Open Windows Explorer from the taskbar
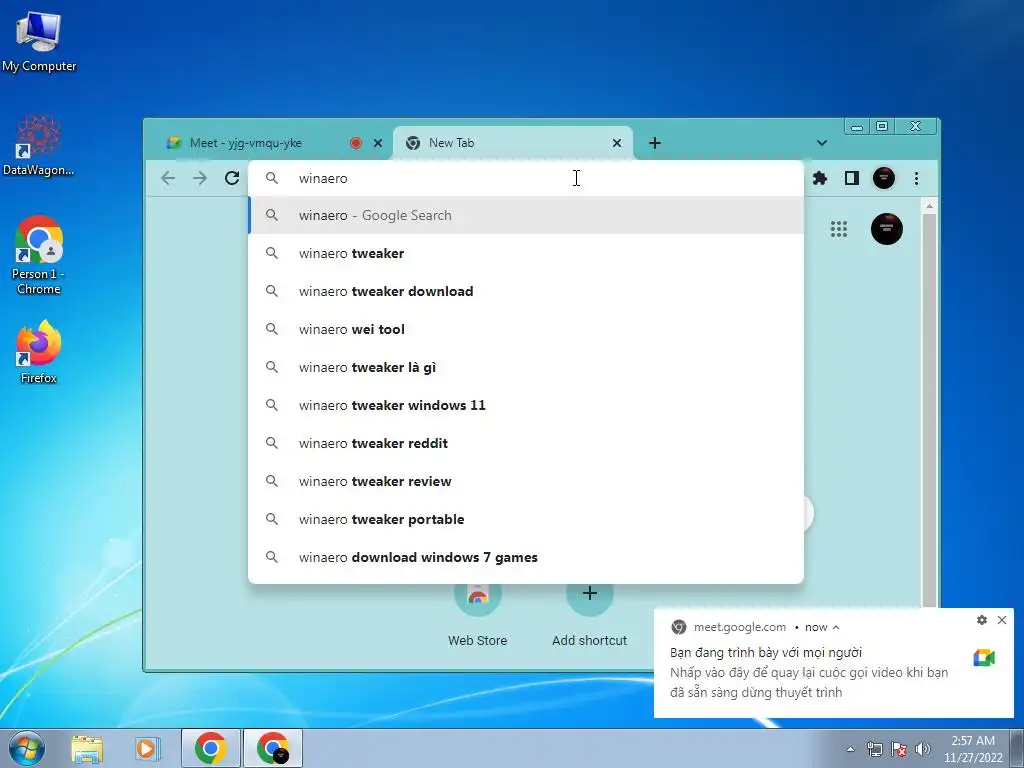This screenshot has height=768, width=1024. 87,748
